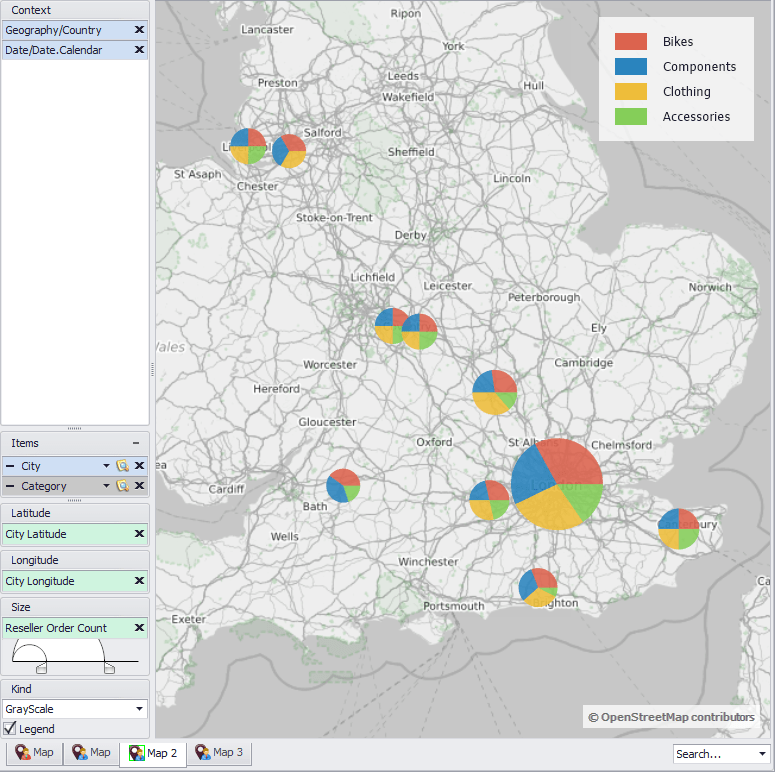The height and width of the screenshot is (772, 775).
Task: Open the Category dropdown arrow
Action: [x=106, y=486]
